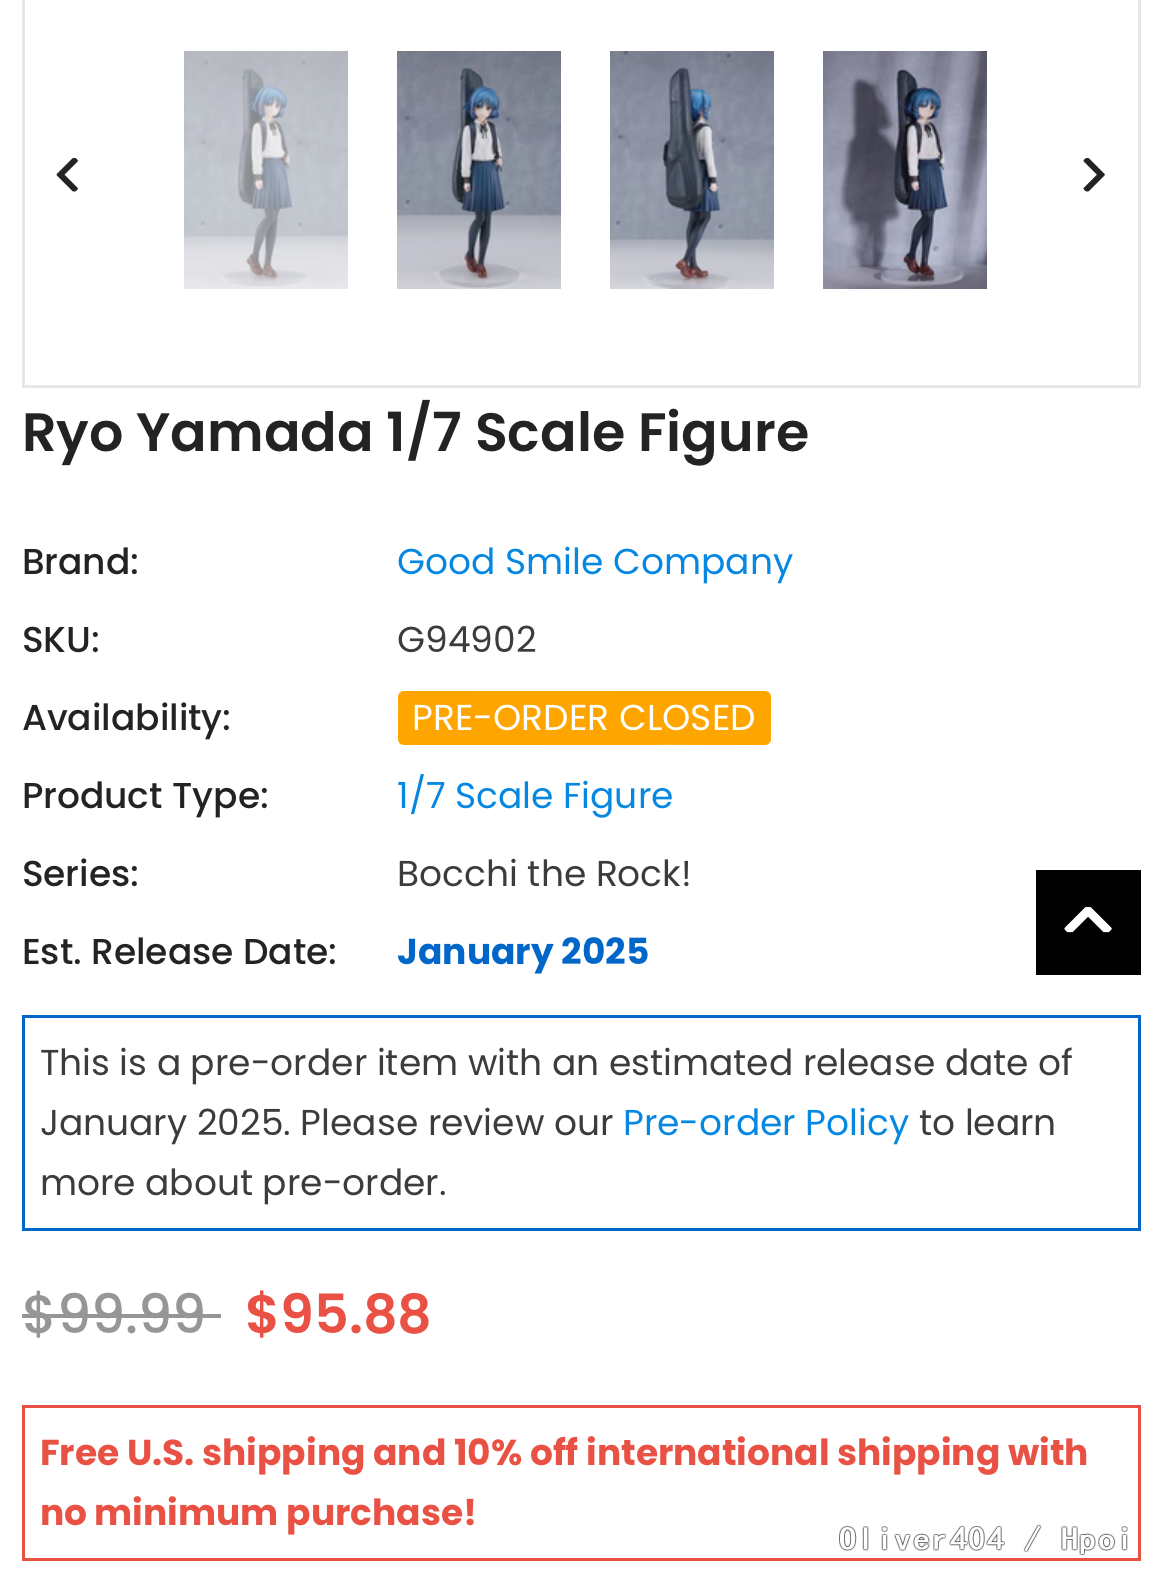Click the red sale price $95.88
1163x1574 pixels.
[x=338, y=1314]
